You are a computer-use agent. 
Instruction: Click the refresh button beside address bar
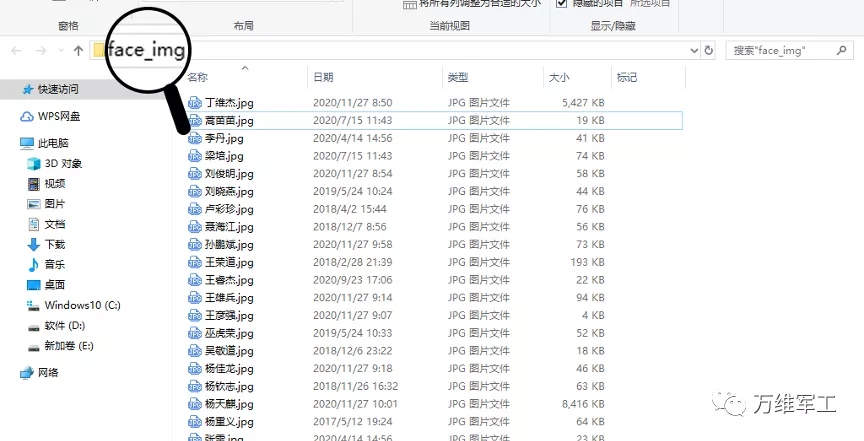coord(709,50)
